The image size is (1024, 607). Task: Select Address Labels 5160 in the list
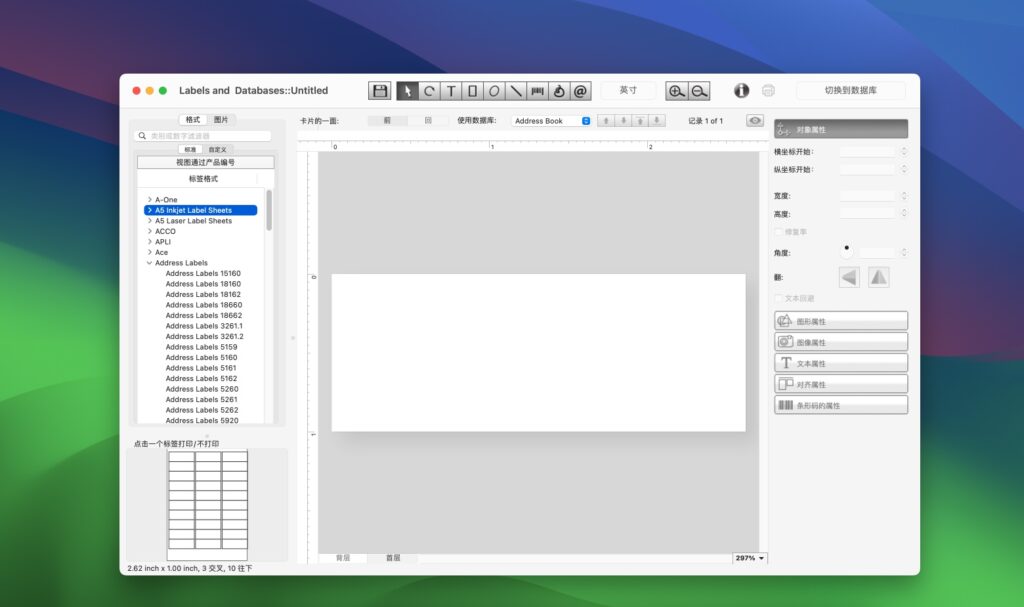pos(201,357)
